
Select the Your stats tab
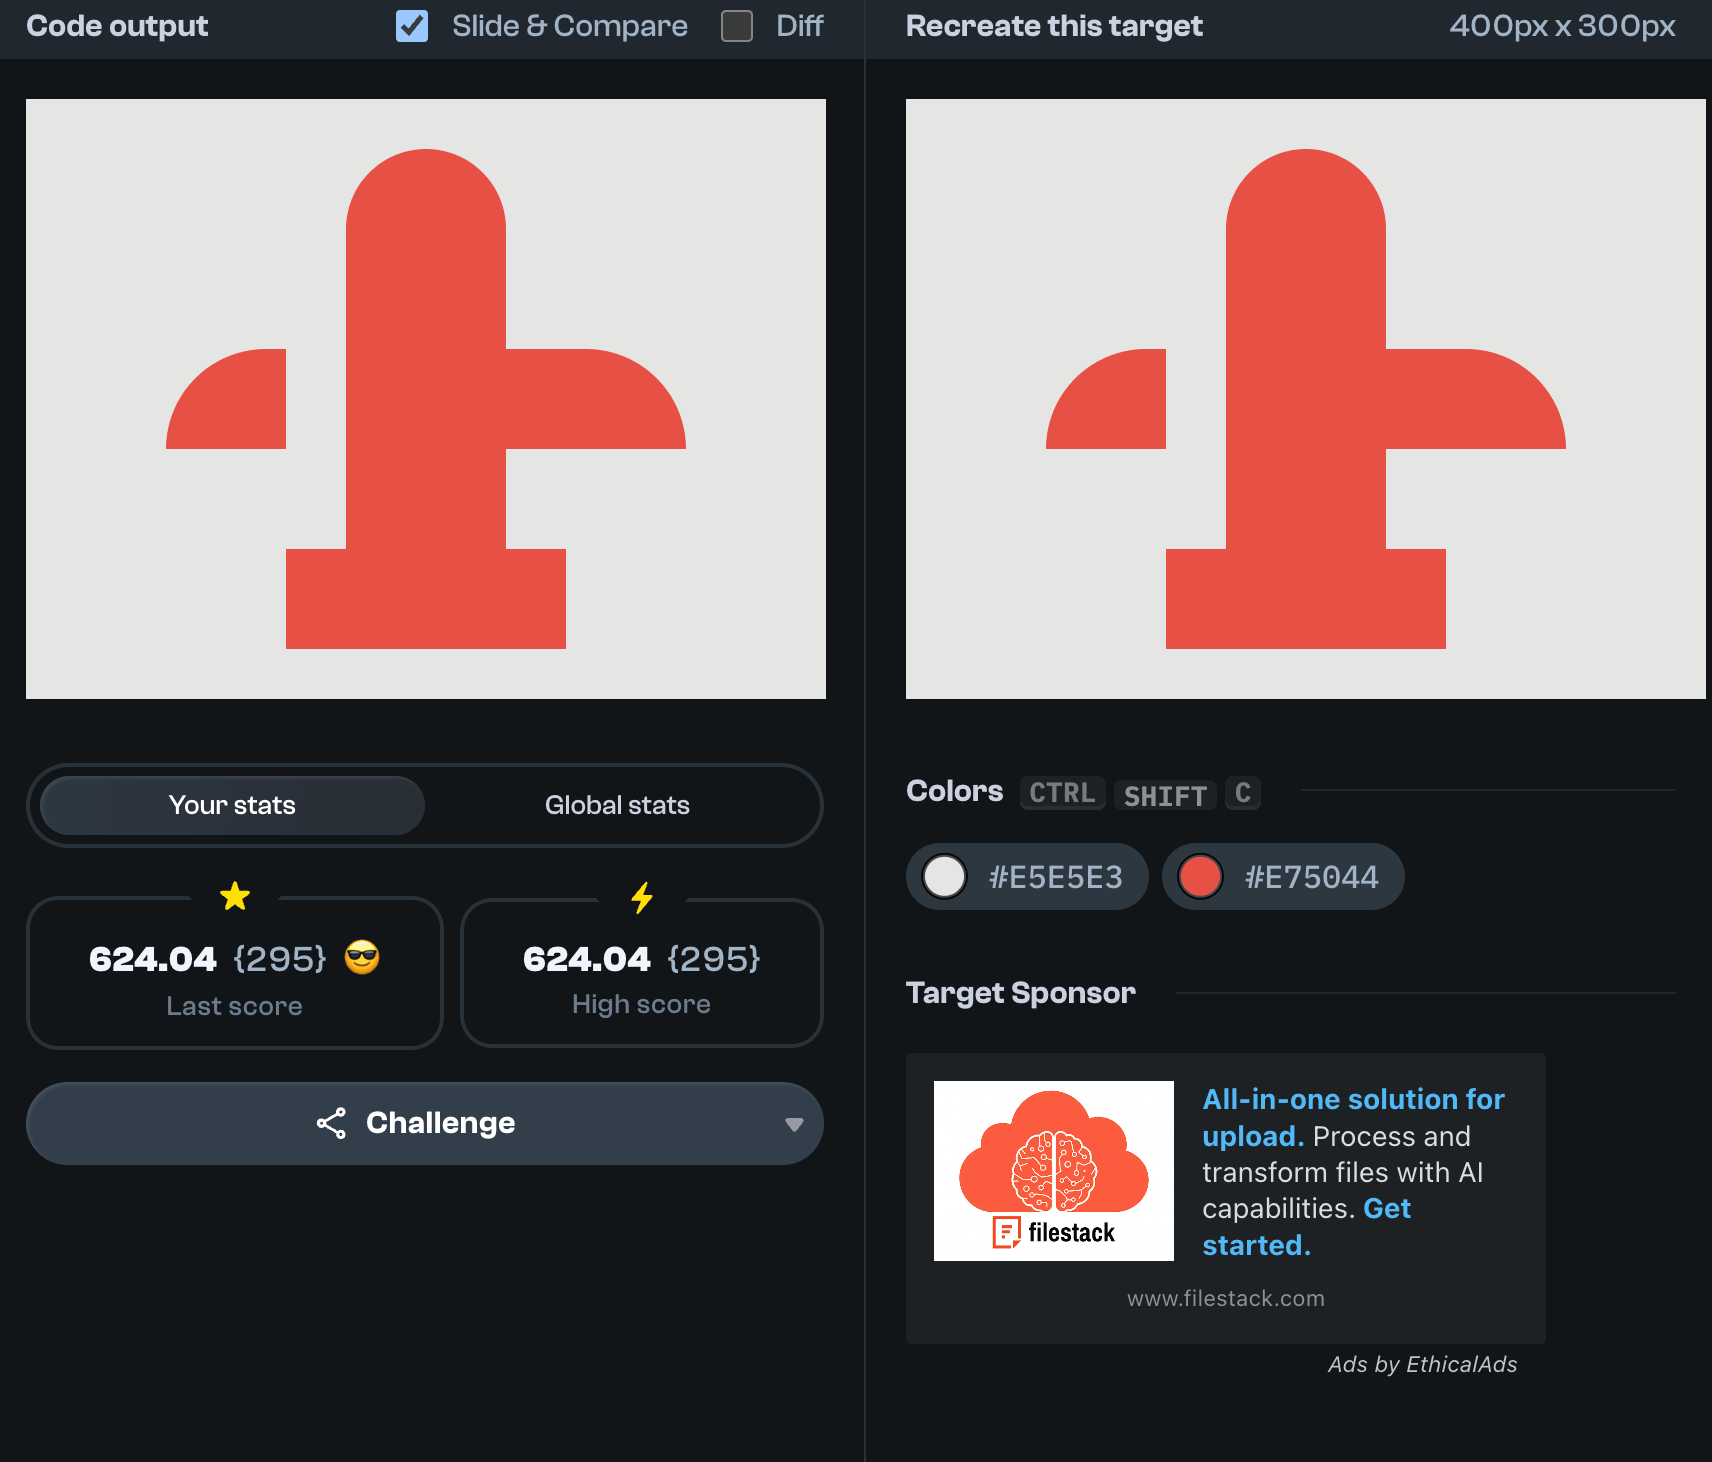[x=232, y=805]
